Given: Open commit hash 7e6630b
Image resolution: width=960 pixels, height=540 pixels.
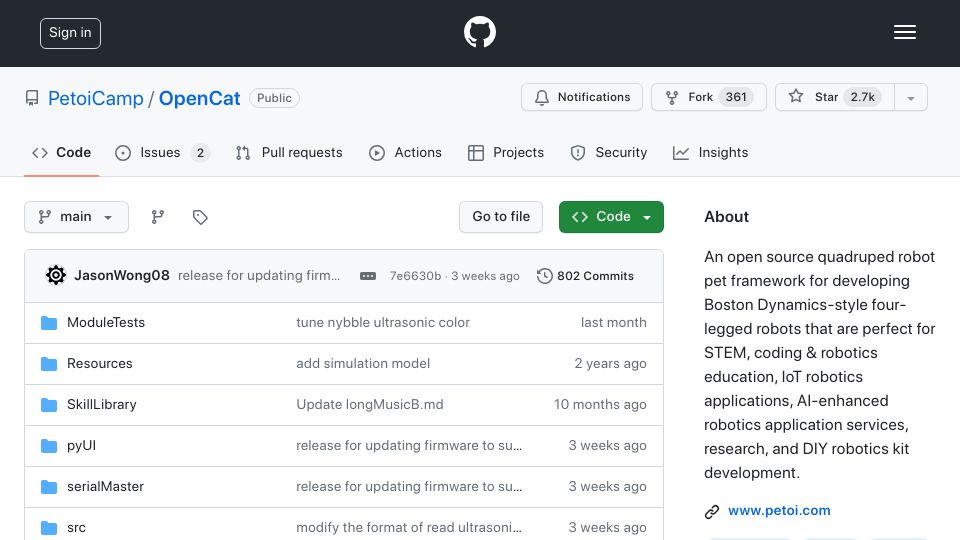Looking at the screenshot, I should 415,276.
